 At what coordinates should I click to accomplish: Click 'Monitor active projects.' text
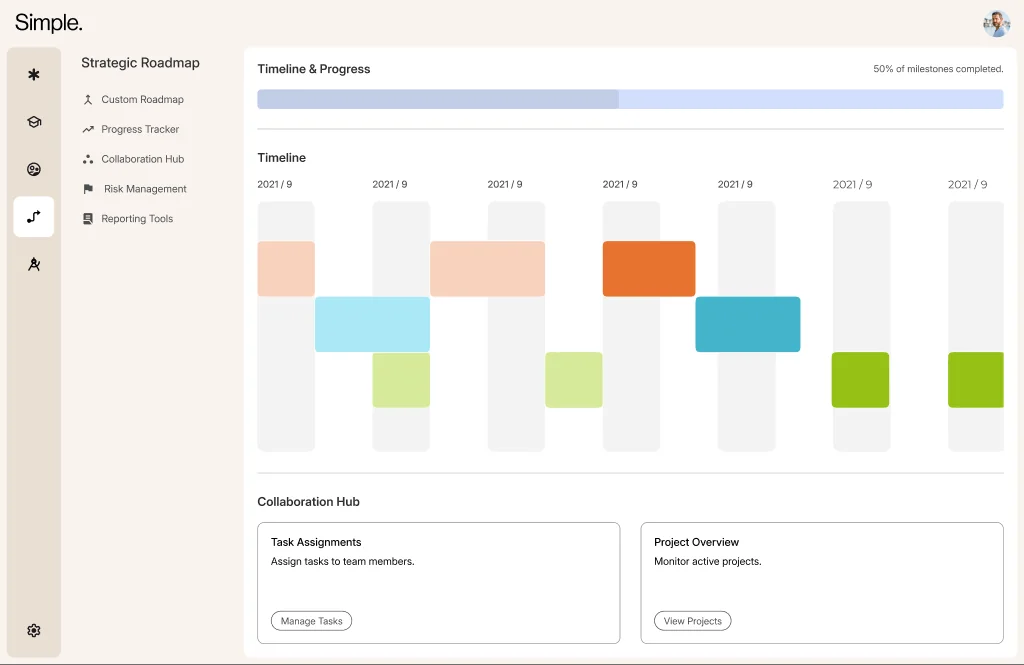(708, 561)
